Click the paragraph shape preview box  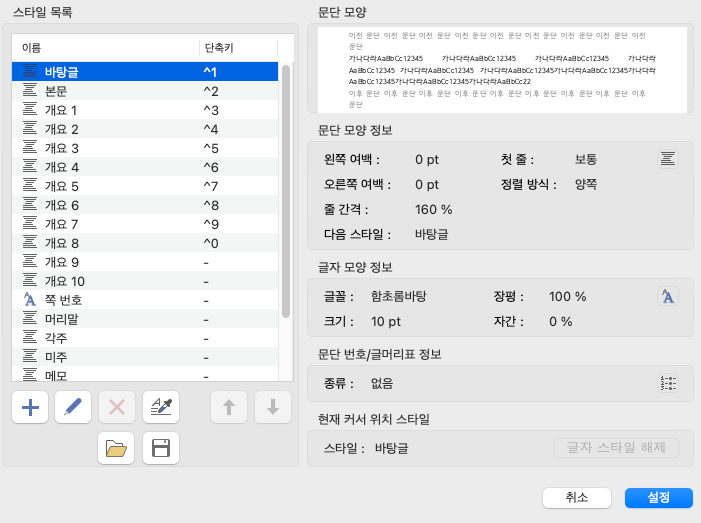(502, 70)
